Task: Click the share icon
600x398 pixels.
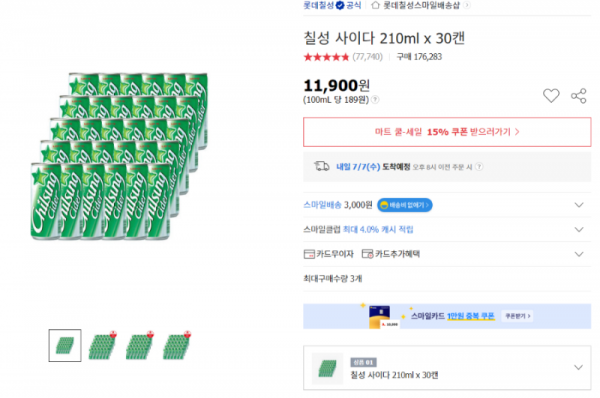Action: point(579,96)
